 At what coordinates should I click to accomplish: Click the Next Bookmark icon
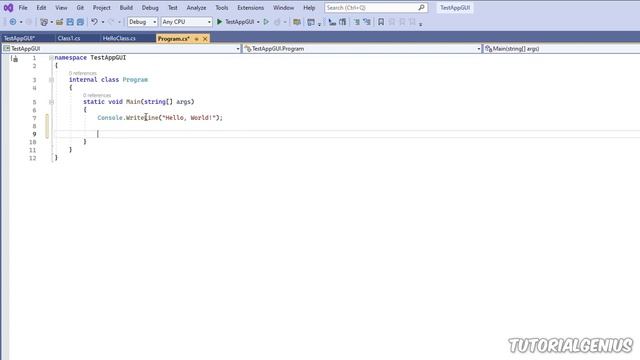[402, 22]
